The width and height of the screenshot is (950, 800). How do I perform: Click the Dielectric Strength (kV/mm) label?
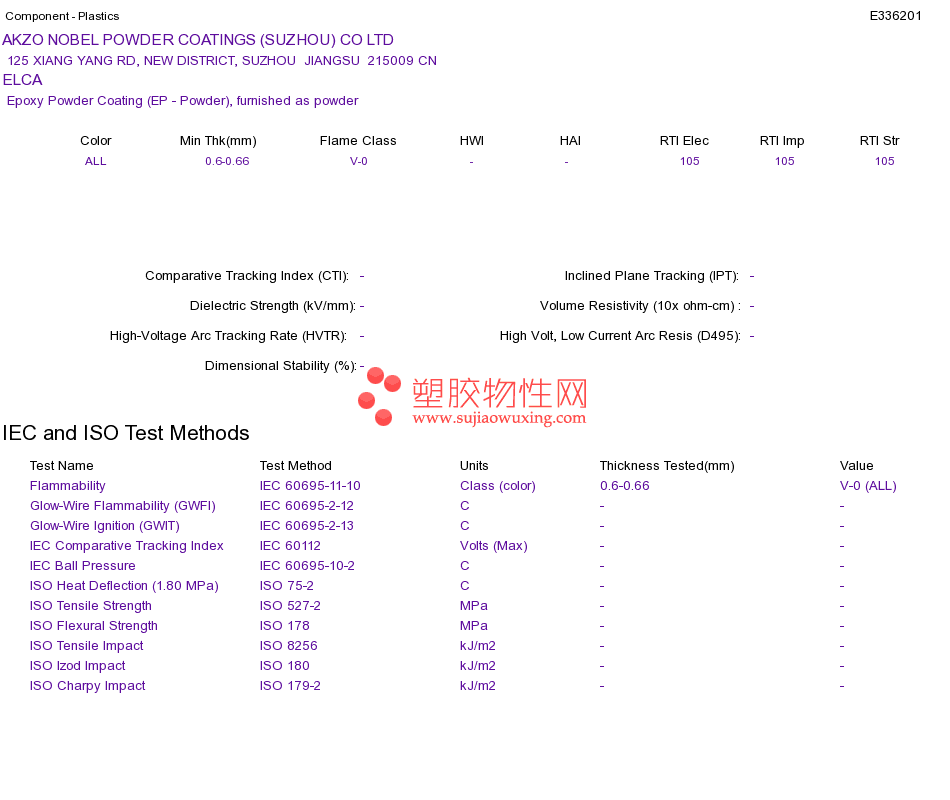pyautogui.click(x=273, y=305)
